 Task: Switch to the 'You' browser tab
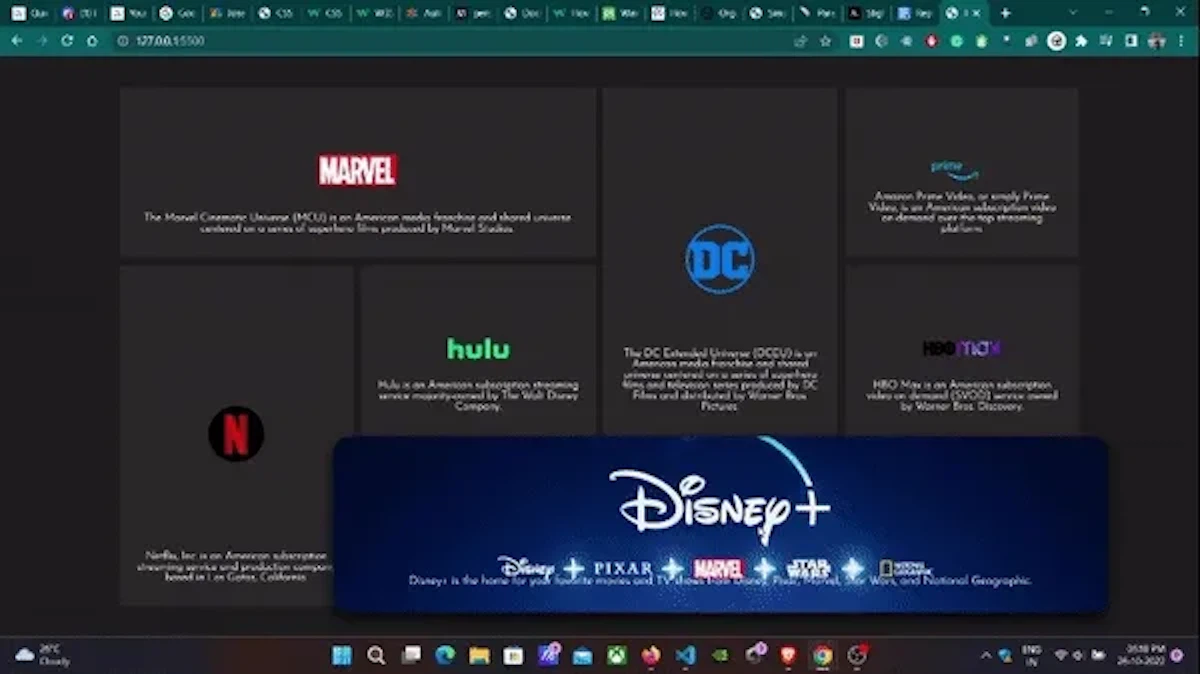click(128, 13)
